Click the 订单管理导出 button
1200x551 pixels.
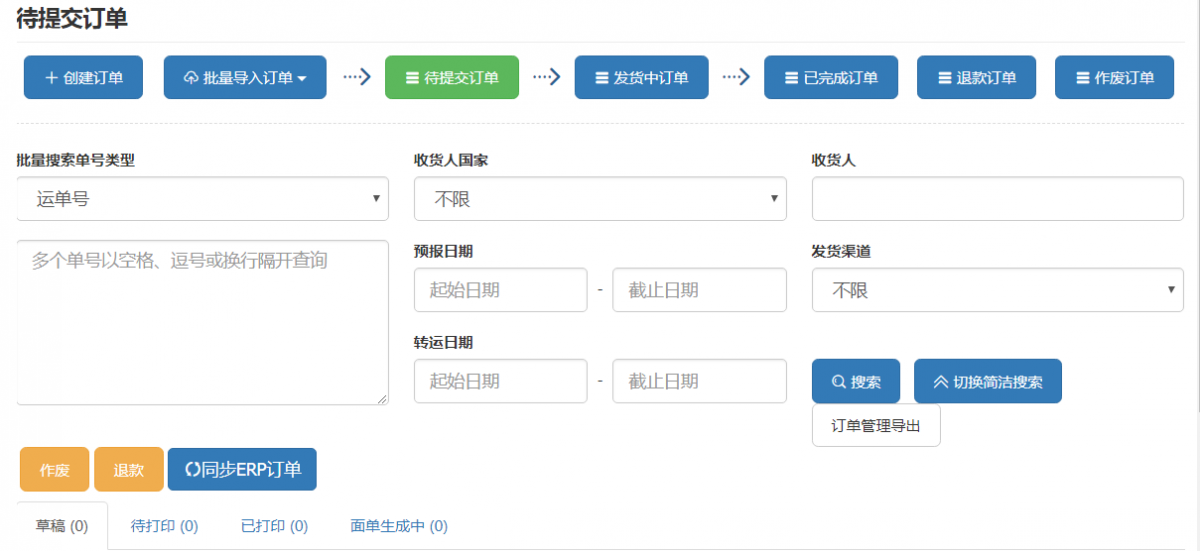pos(875,426)
